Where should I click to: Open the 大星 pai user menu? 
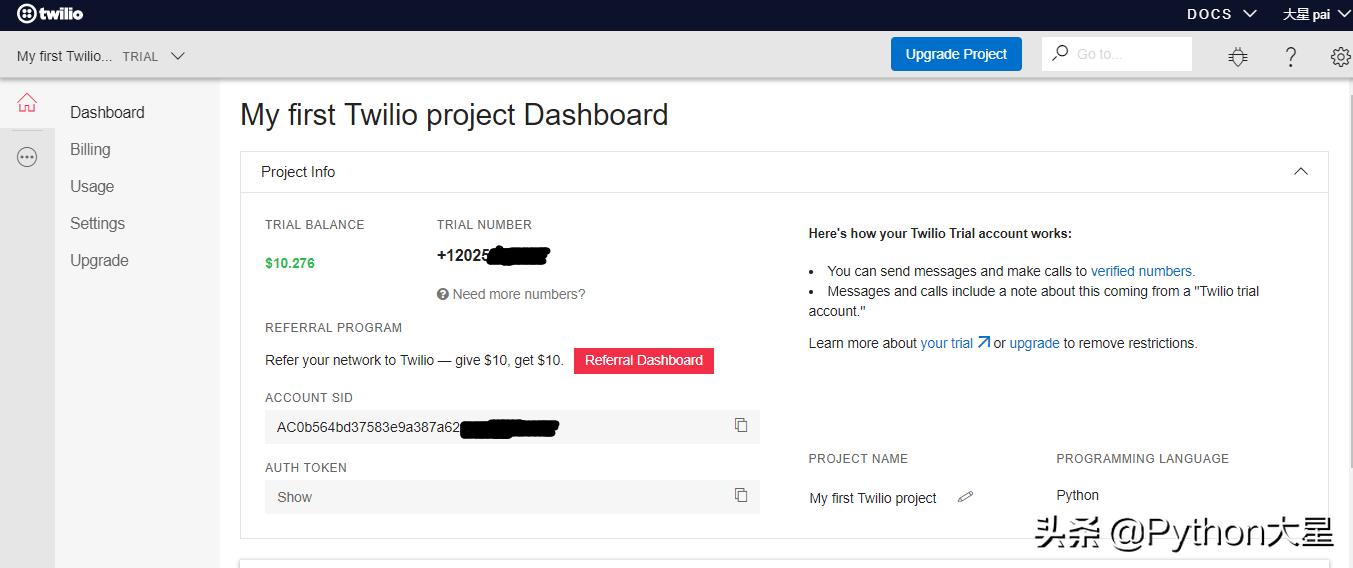pos(1316,14)
